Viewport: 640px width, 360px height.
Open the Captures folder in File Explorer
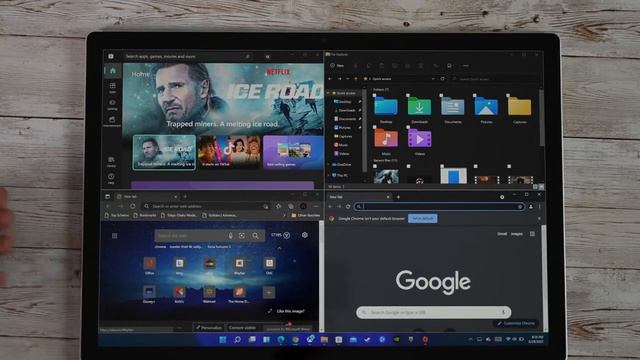(x=520, y=109)
